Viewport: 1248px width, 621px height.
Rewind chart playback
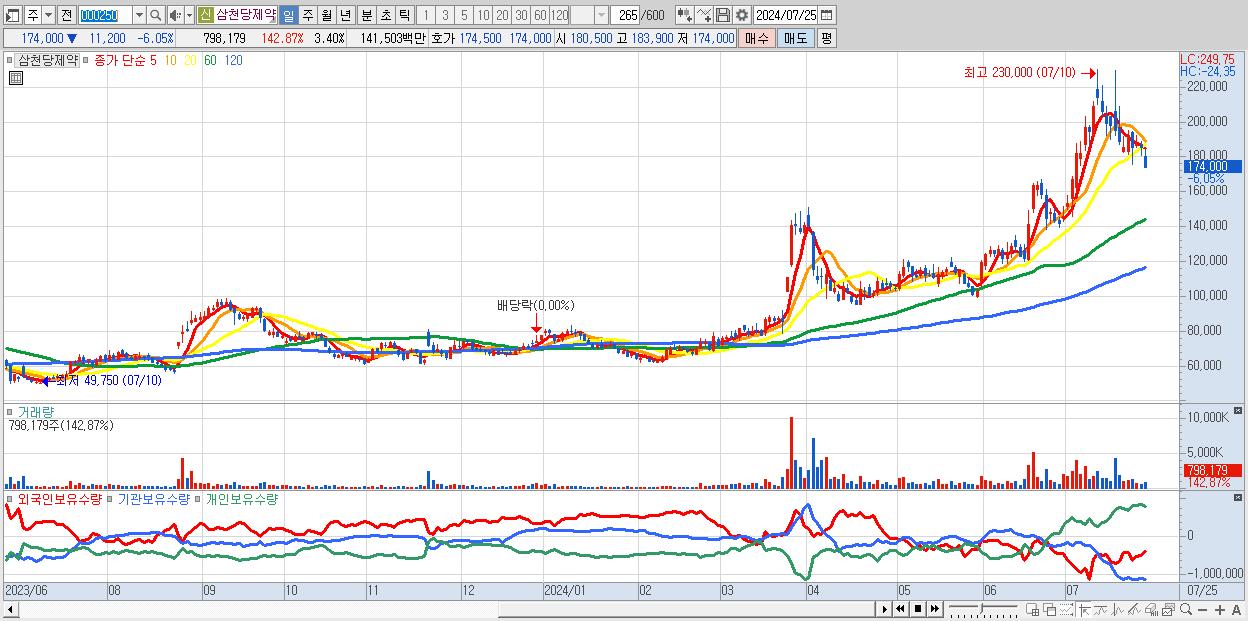pyautogui.click(x=900, y=609)
